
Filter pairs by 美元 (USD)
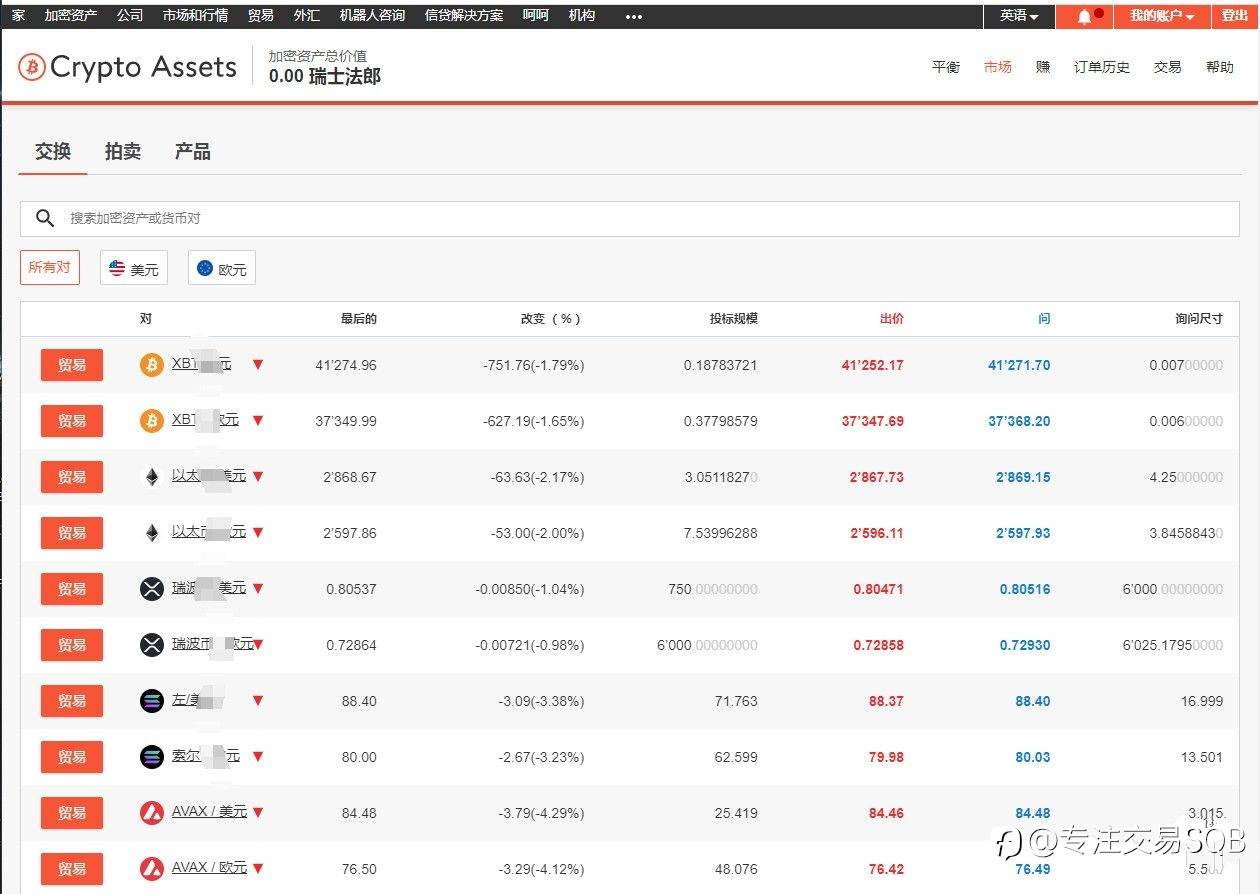tap(134, 268)
